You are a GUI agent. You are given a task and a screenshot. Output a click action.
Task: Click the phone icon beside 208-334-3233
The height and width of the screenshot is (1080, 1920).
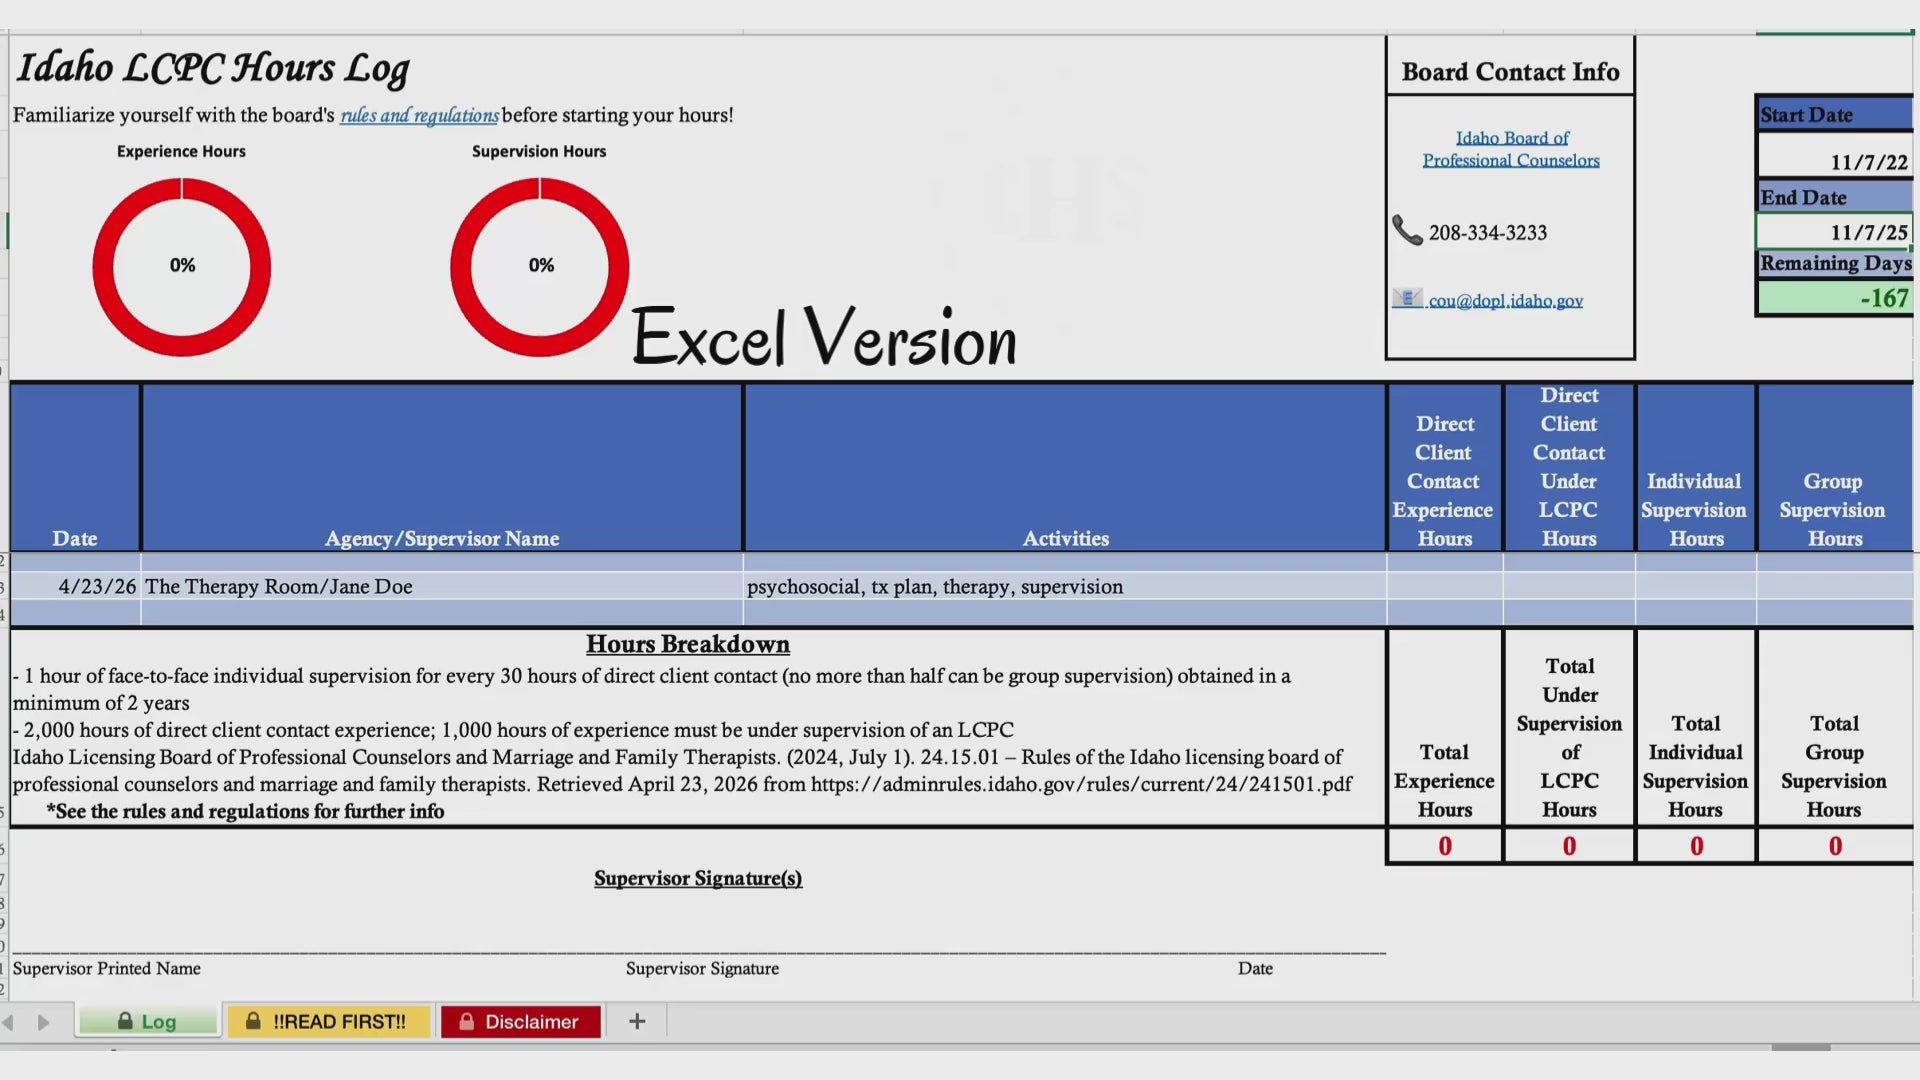tap(1407, 231)
